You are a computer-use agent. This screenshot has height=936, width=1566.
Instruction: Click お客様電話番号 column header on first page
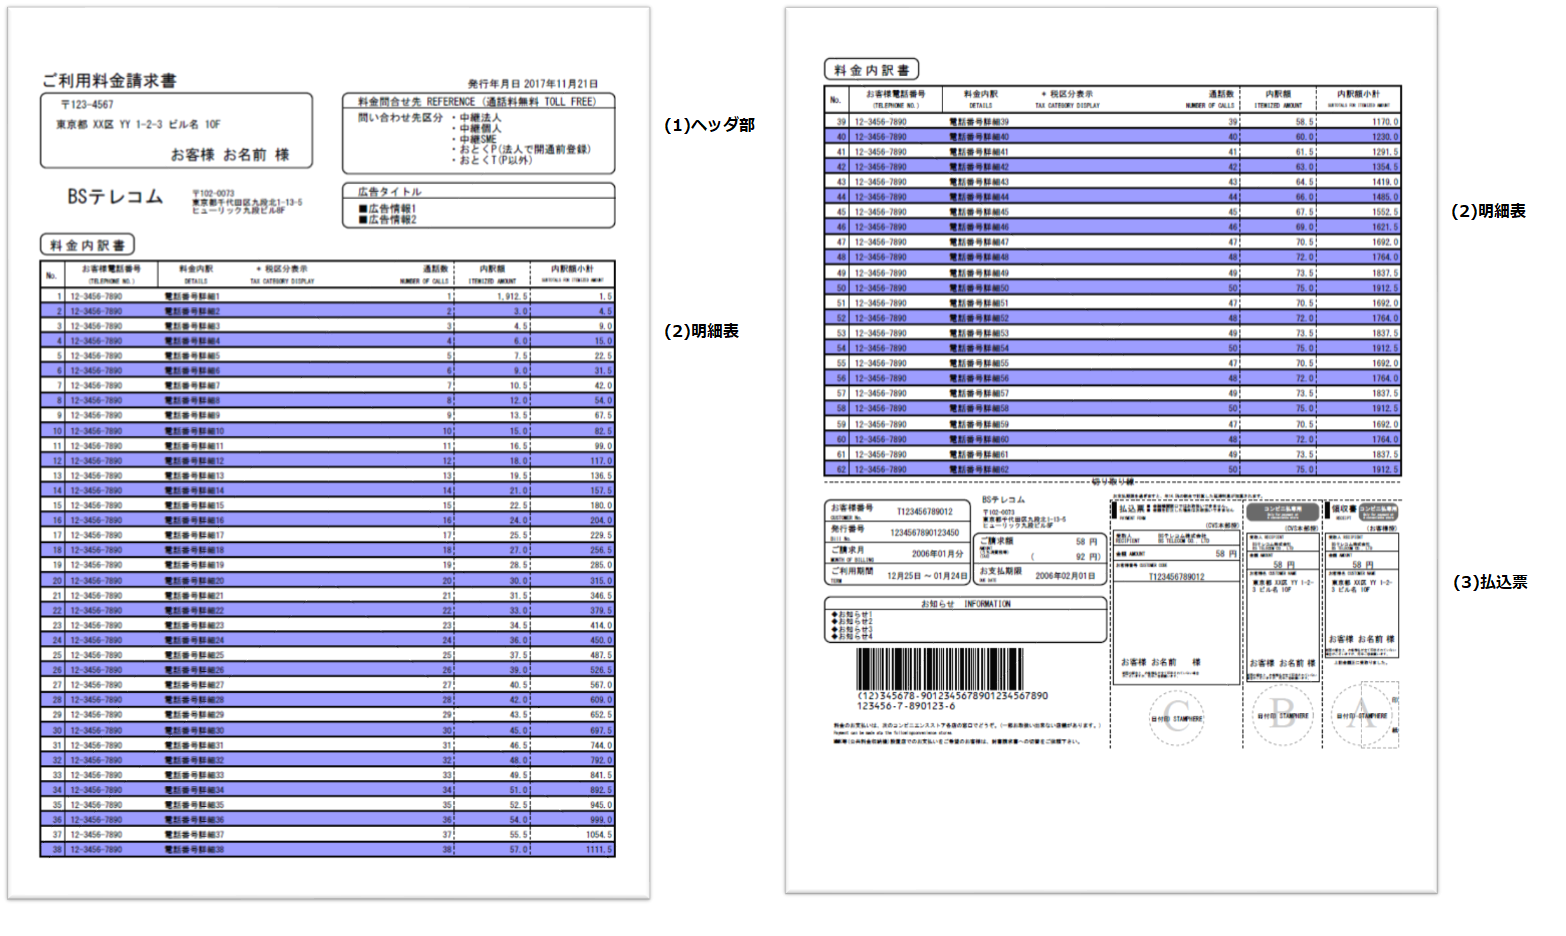click(111, 269)
